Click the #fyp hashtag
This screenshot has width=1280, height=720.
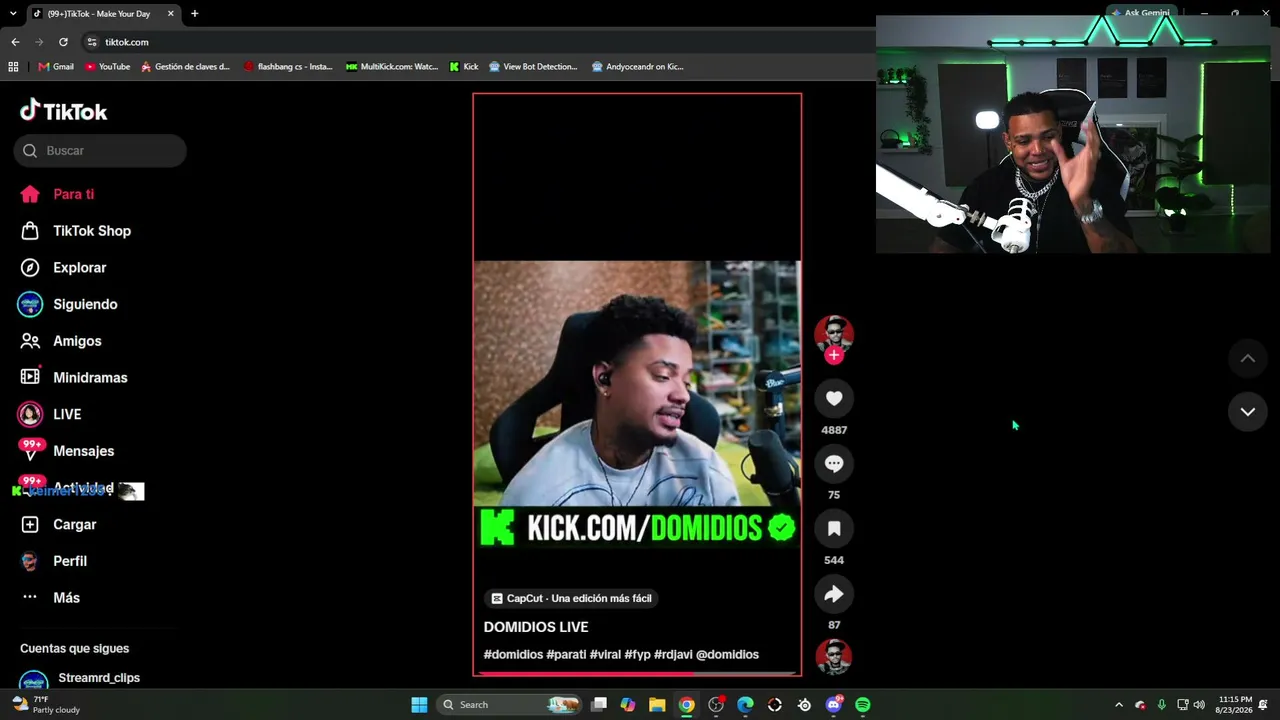(637, 655)
